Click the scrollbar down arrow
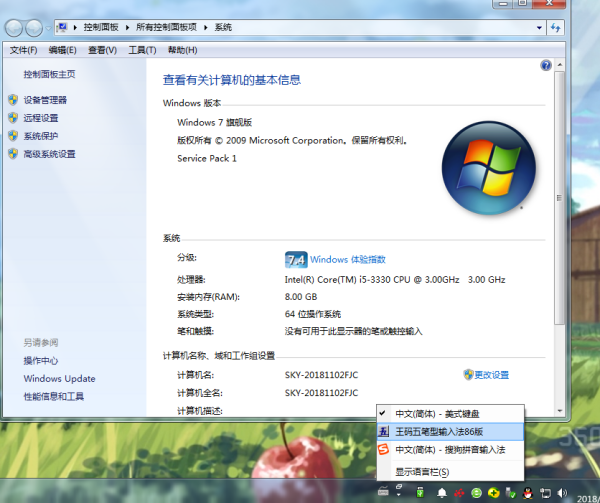The width and height of the screenshot is (600, 503). tap(560, 411)
